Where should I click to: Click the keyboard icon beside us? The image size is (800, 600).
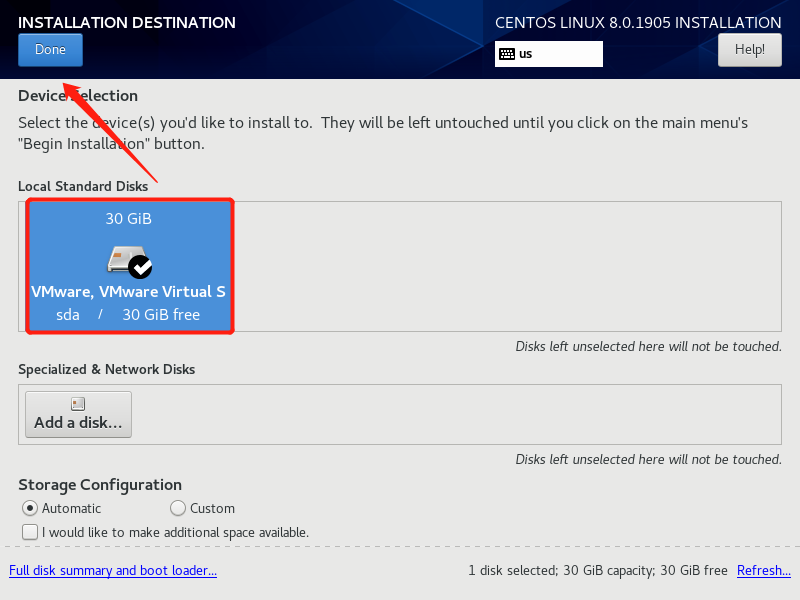507,54
